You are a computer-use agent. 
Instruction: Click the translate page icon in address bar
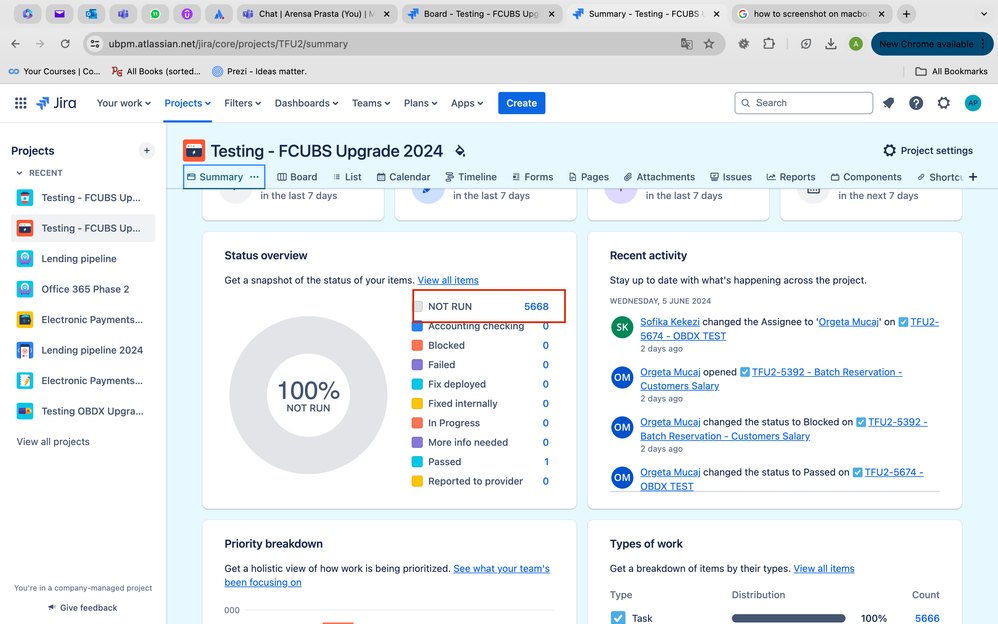click(x=686, y=44)
